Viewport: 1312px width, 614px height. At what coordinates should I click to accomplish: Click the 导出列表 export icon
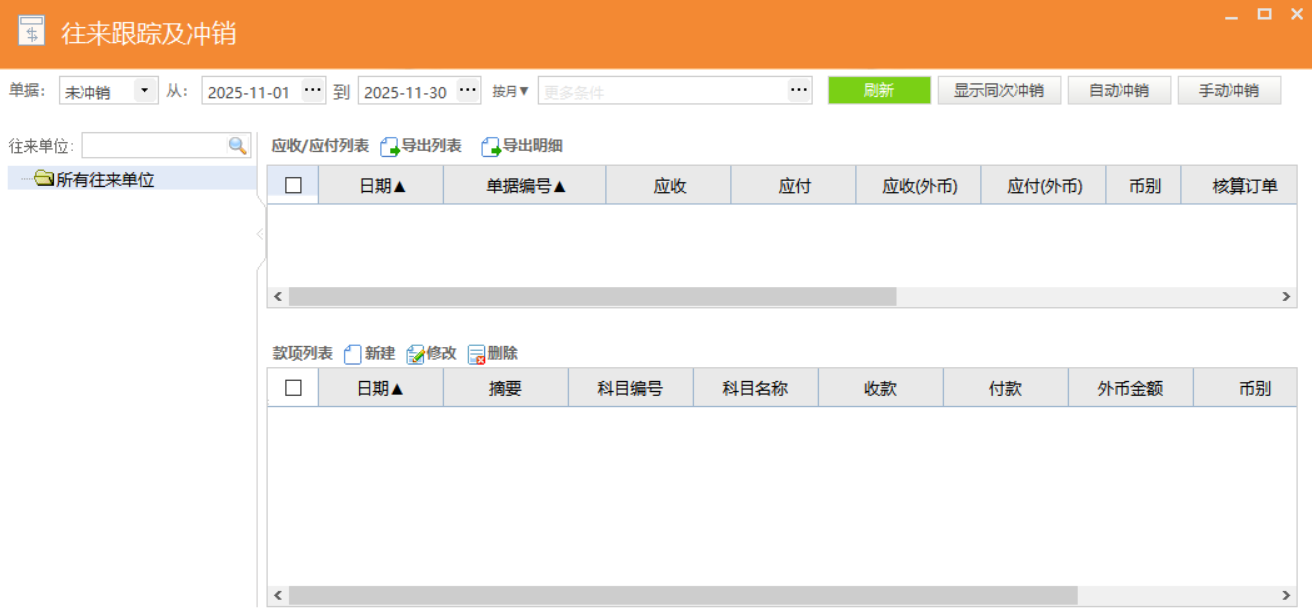tap(392, 145)
